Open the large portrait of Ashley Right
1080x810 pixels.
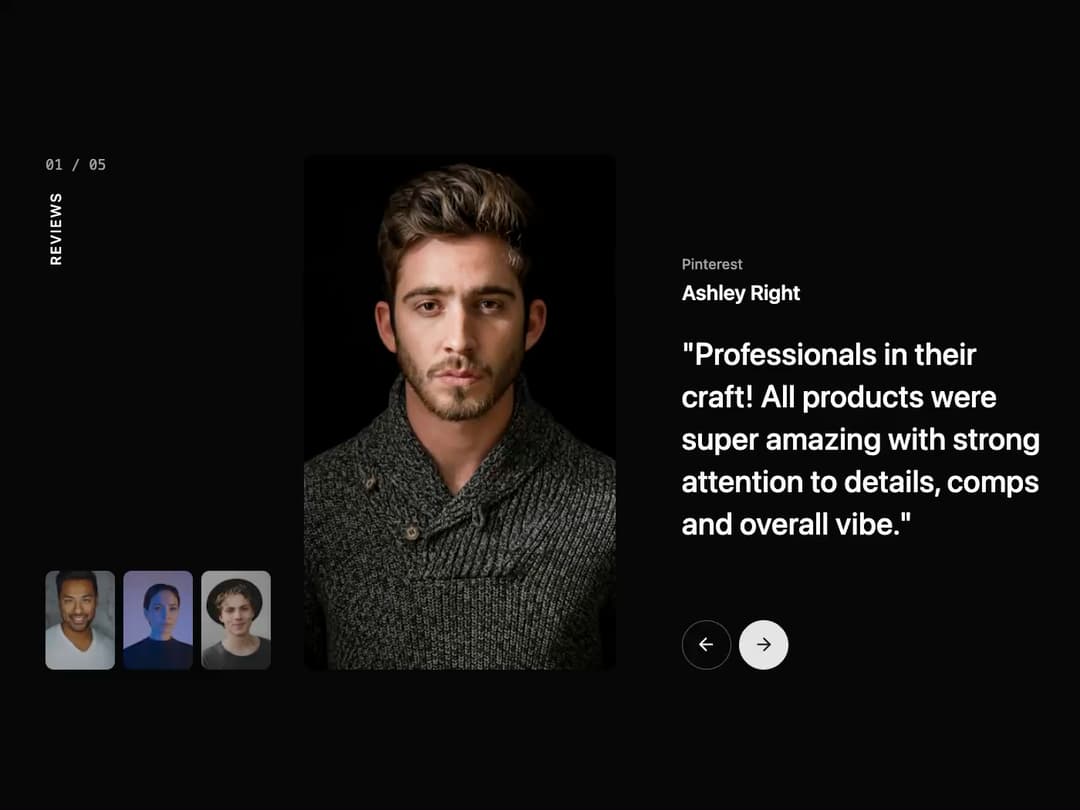point(459,413)
